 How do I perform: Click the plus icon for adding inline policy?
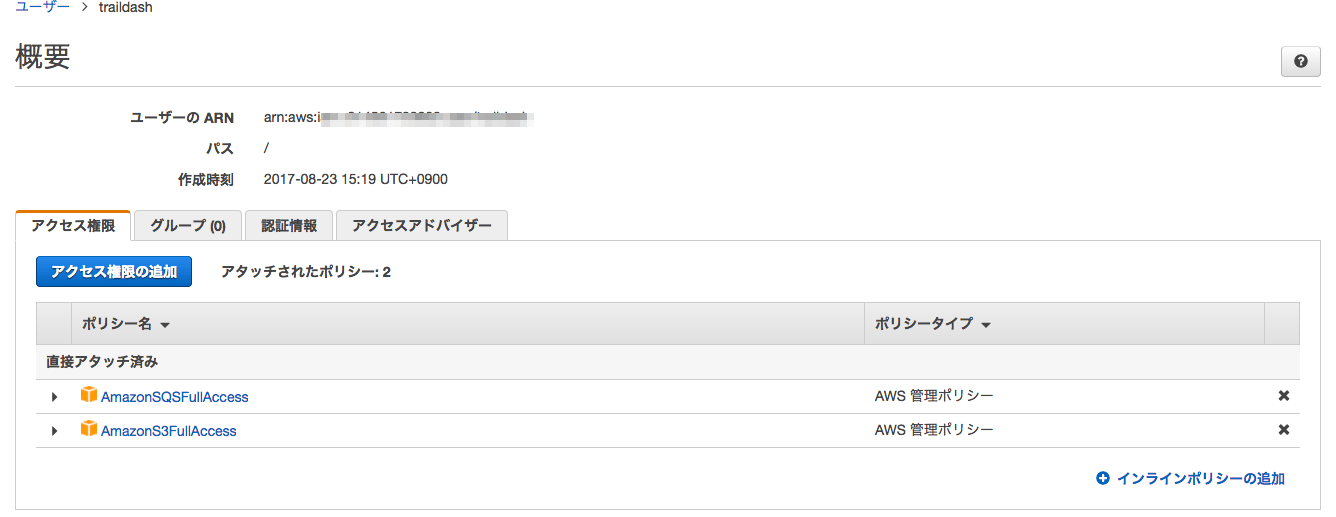[1103, 479]
